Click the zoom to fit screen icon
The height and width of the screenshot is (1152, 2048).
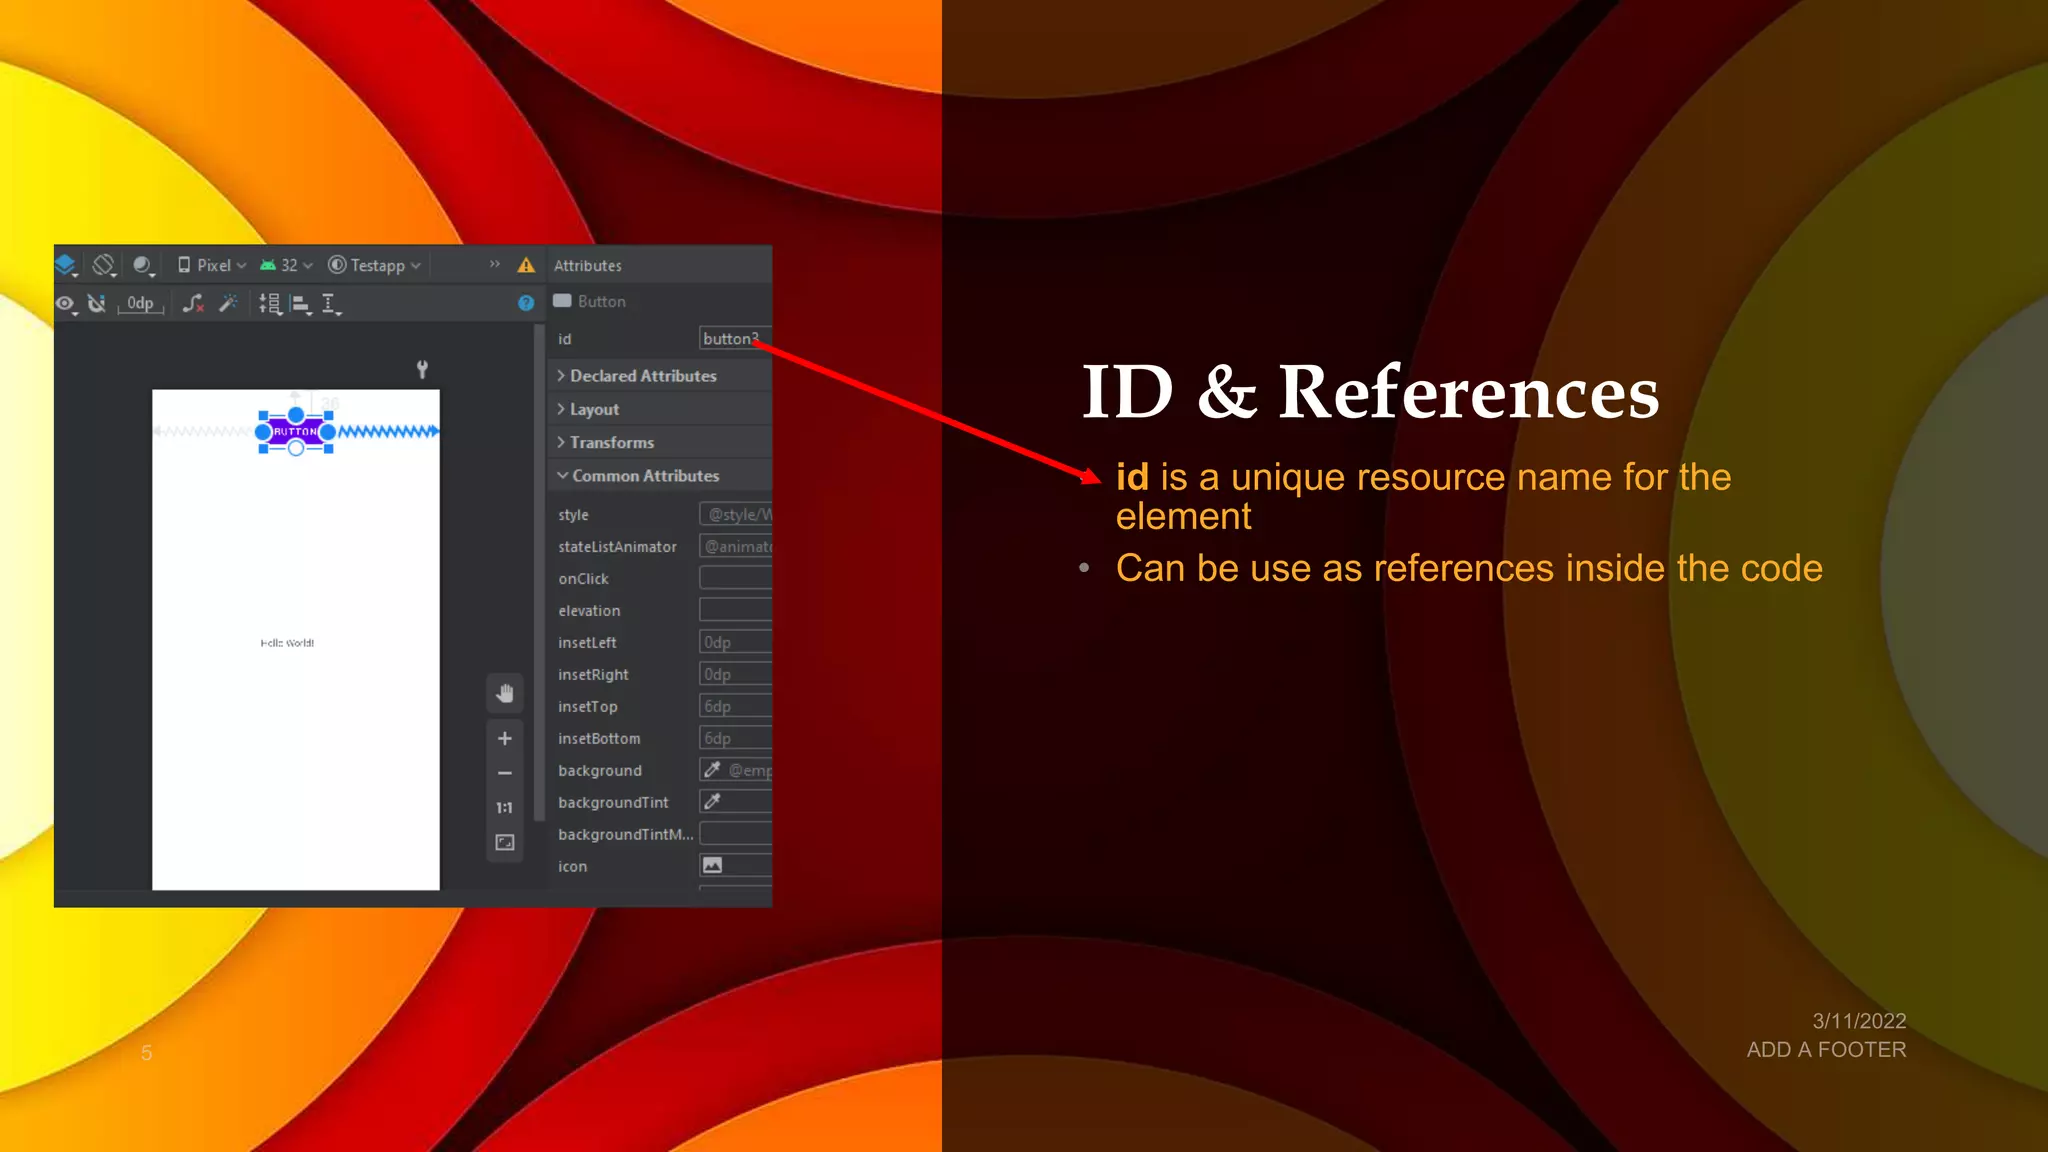pyautogui.click(x=505, y=843)
